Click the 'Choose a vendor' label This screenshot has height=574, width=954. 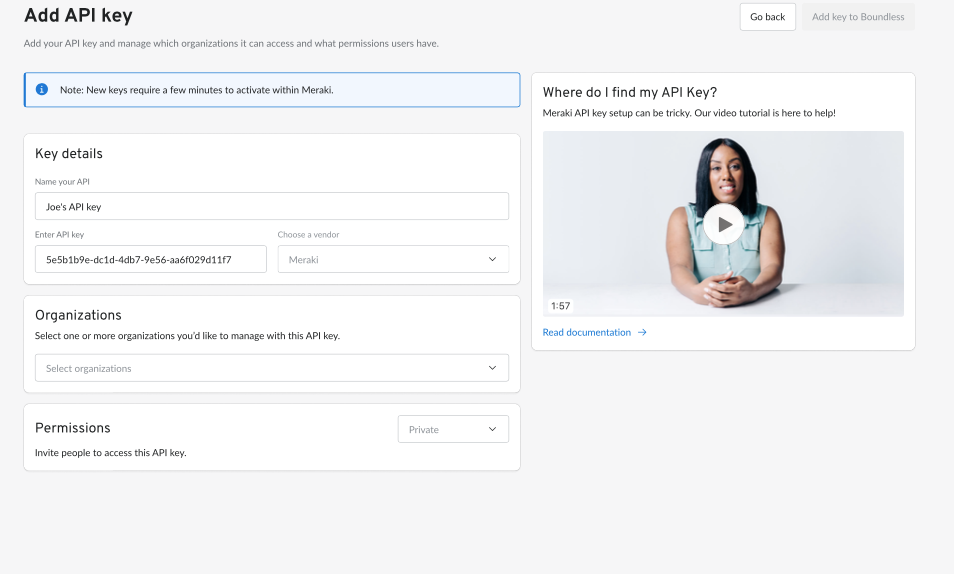click(308, 234)
